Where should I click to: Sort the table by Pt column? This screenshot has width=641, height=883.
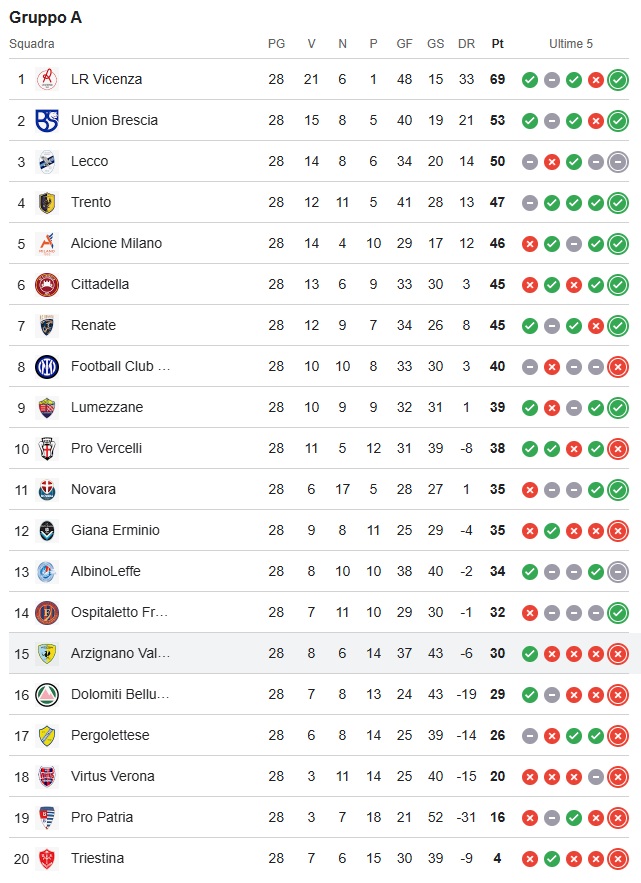tap(497, 43)
